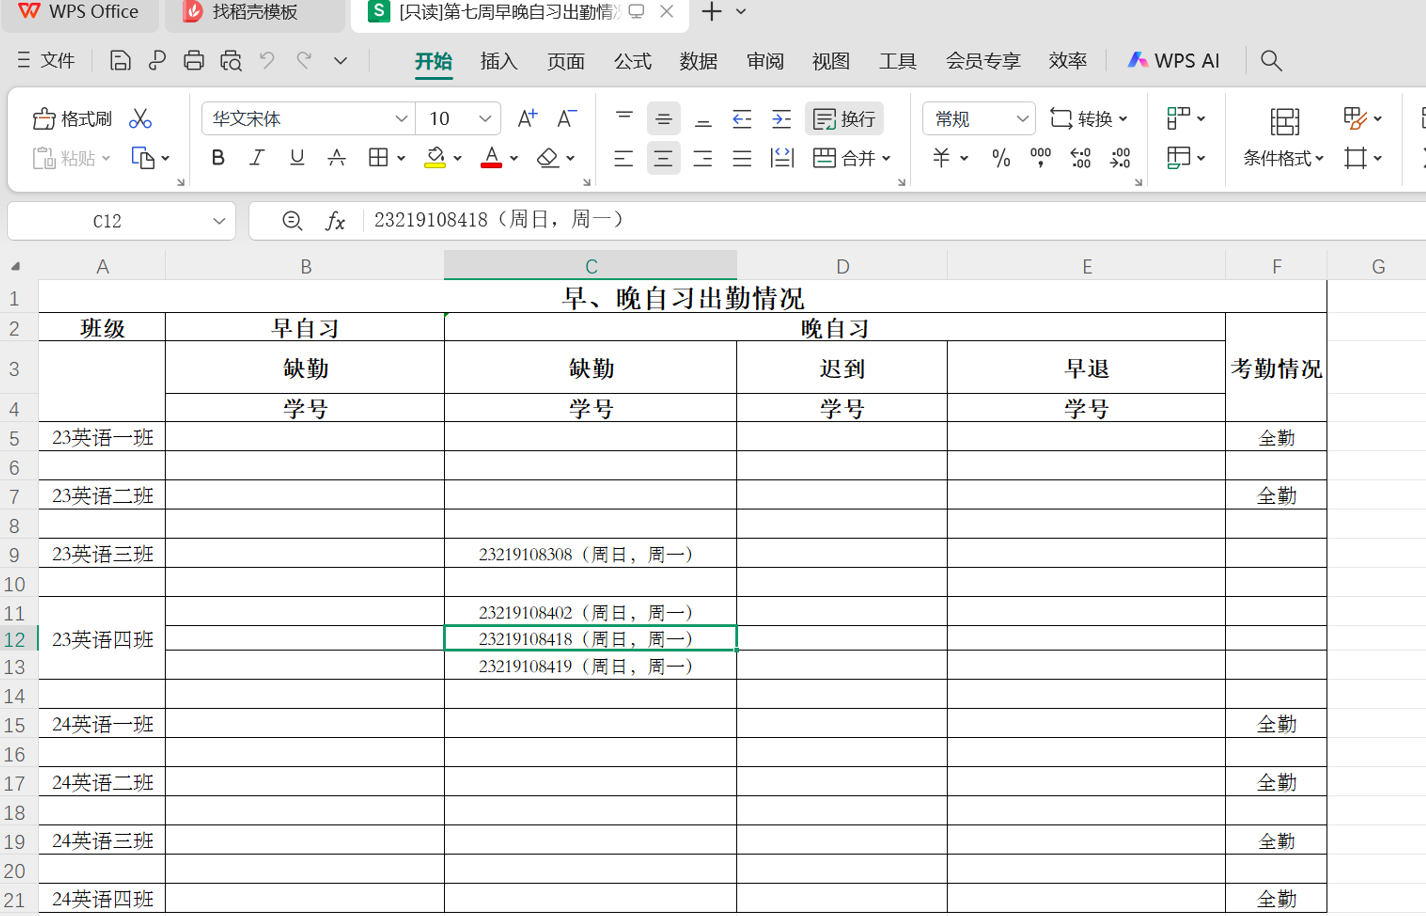Toggle italic formatting

(257, 158)
